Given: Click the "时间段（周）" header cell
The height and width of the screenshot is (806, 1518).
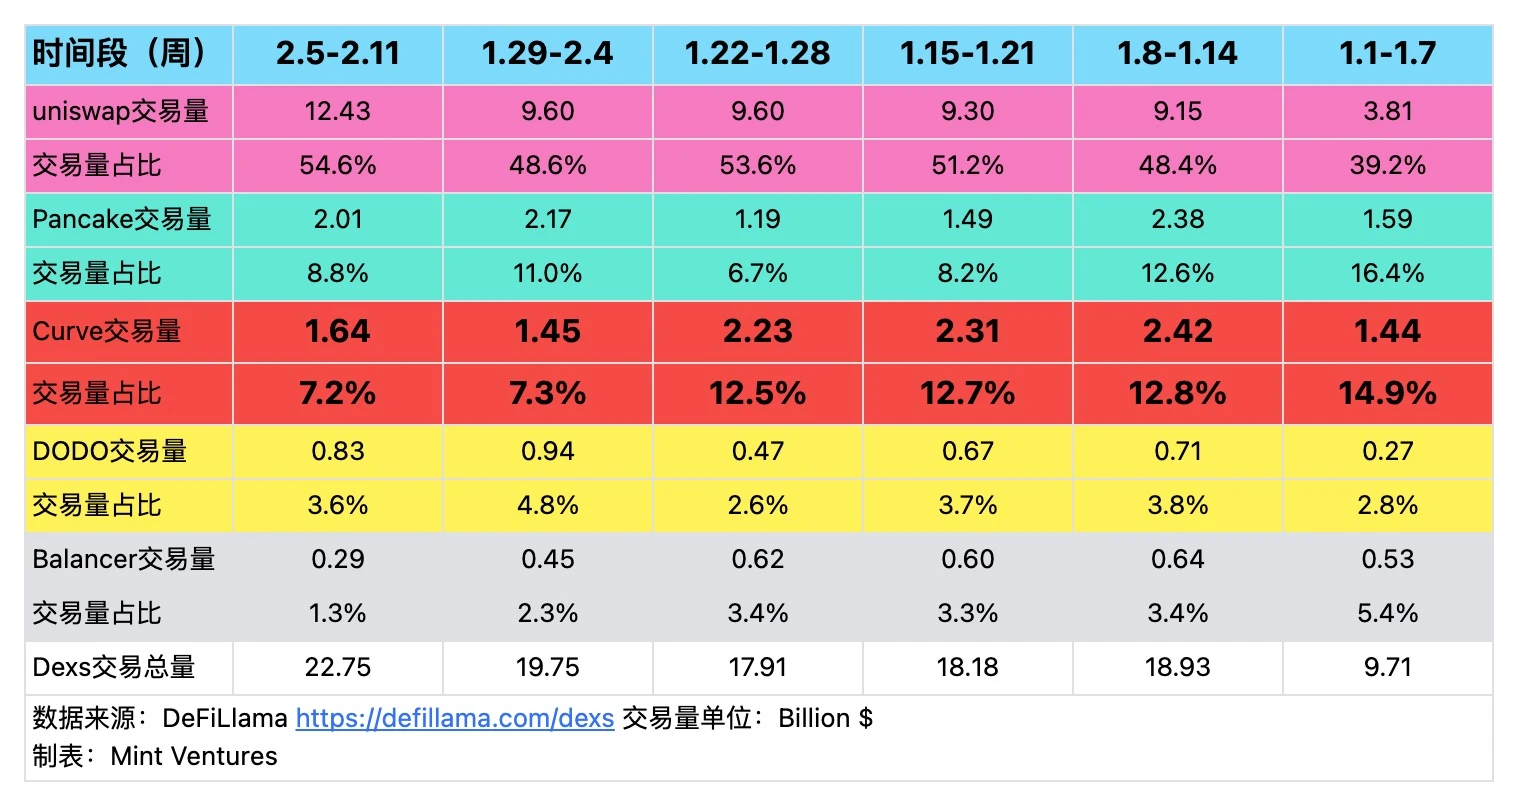Looking at the screenshot, I should pyautogui.click(x=120, y=53).
